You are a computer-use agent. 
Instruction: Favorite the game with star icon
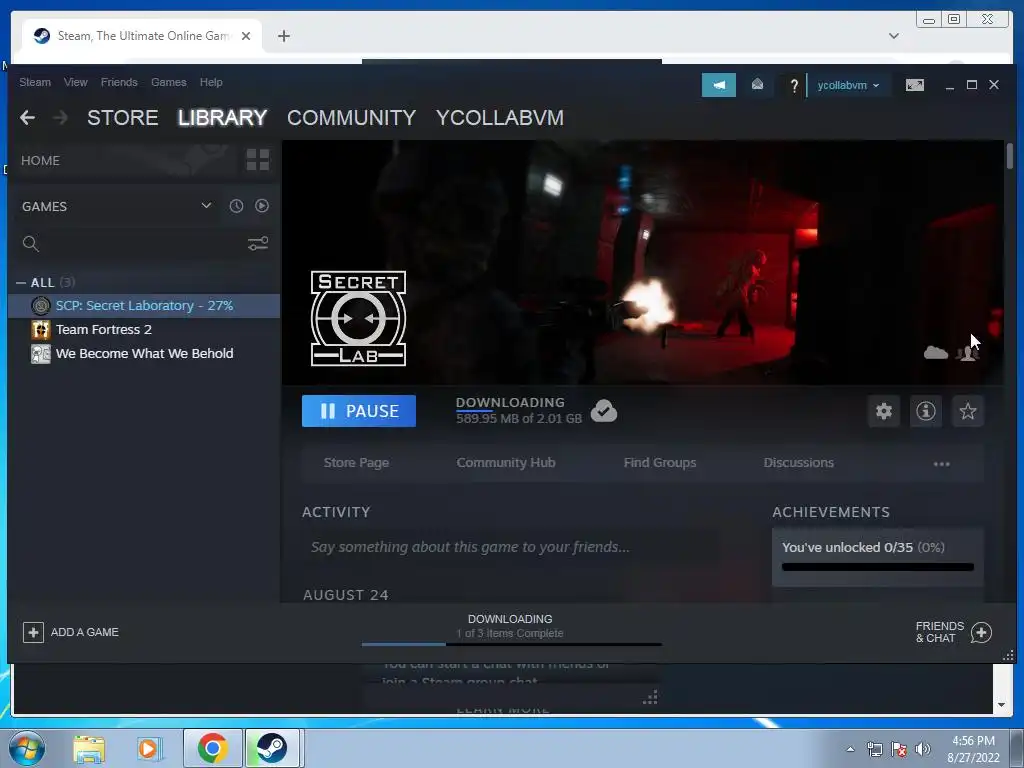(x=968, y=411)
